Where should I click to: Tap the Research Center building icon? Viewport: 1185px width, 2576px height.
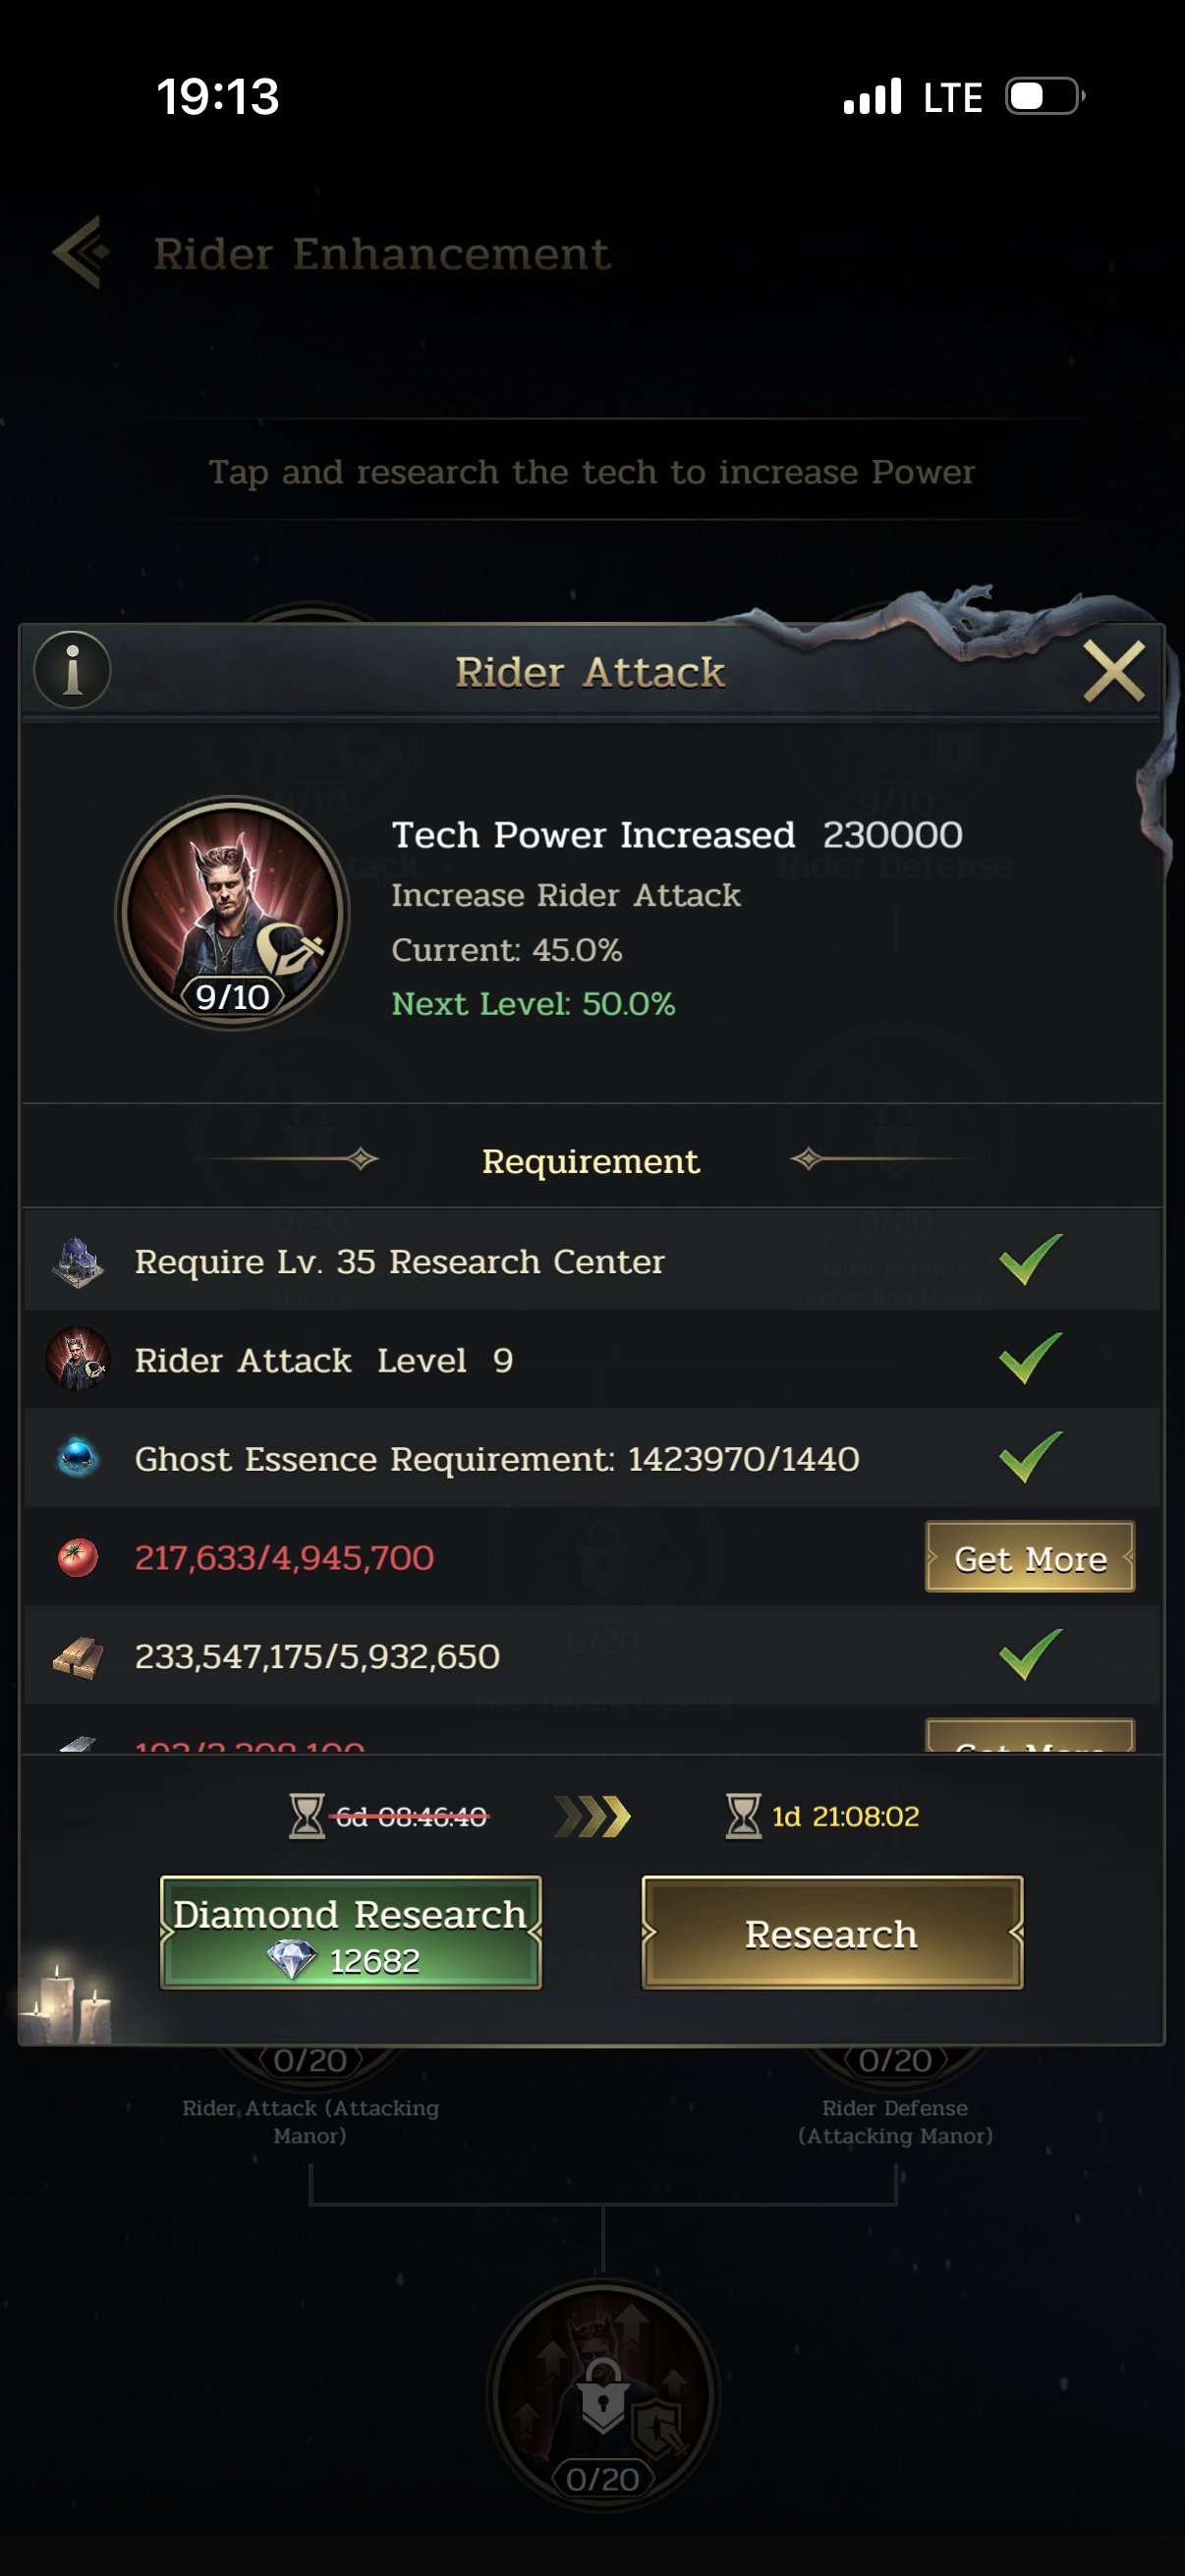(78, 1262)
